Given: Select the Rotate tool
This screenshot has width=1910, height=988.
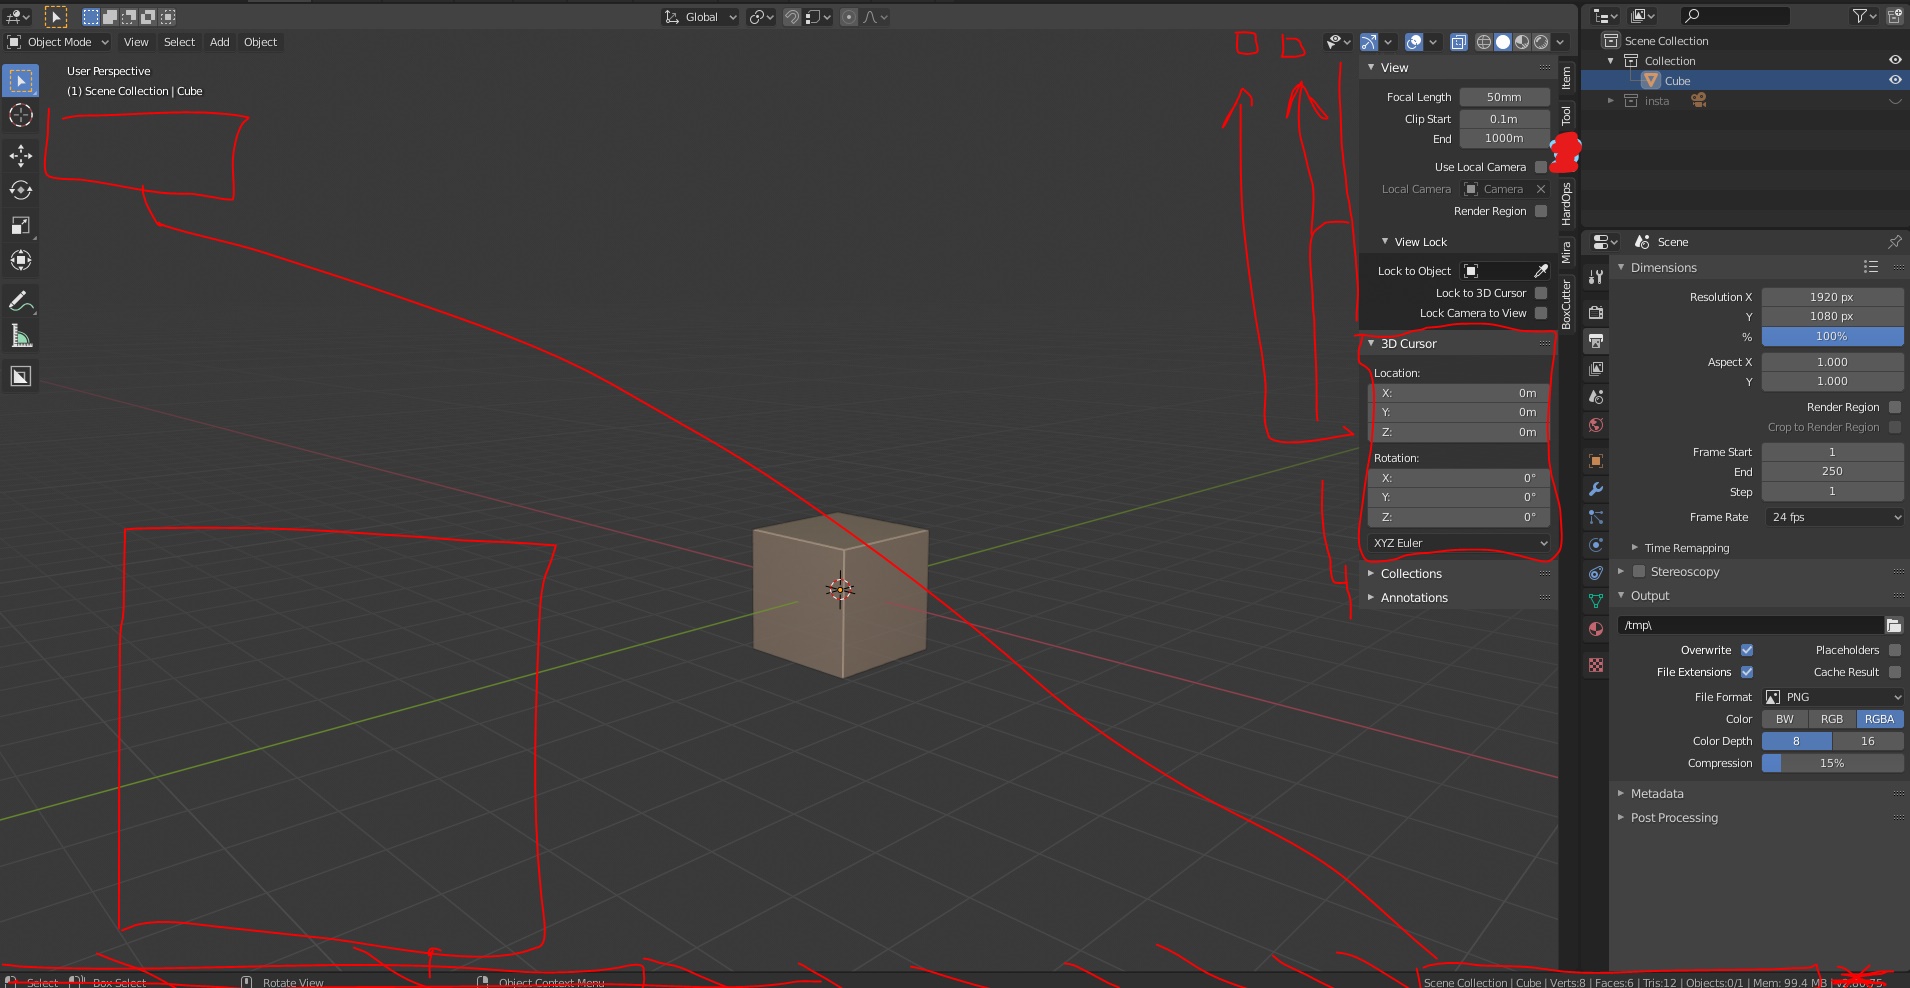Looking at the screenshot, I should 20,190.
